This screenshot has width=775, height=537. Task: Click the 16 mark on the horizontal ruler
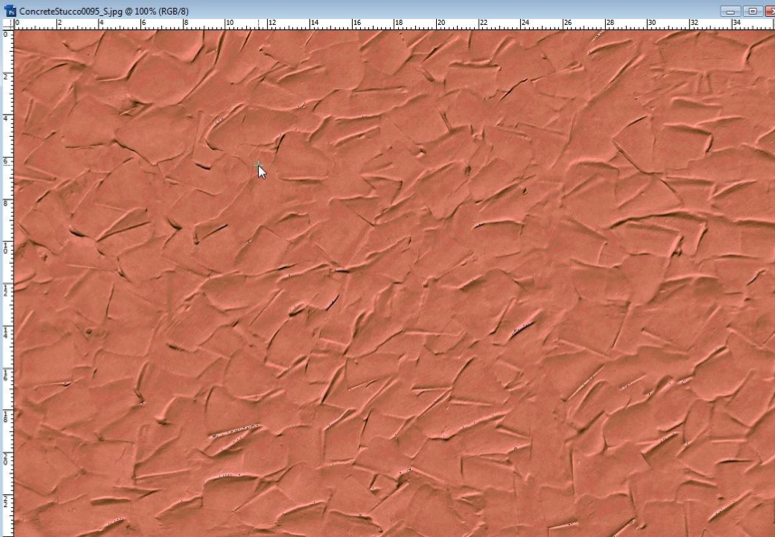tap(355, 23)
